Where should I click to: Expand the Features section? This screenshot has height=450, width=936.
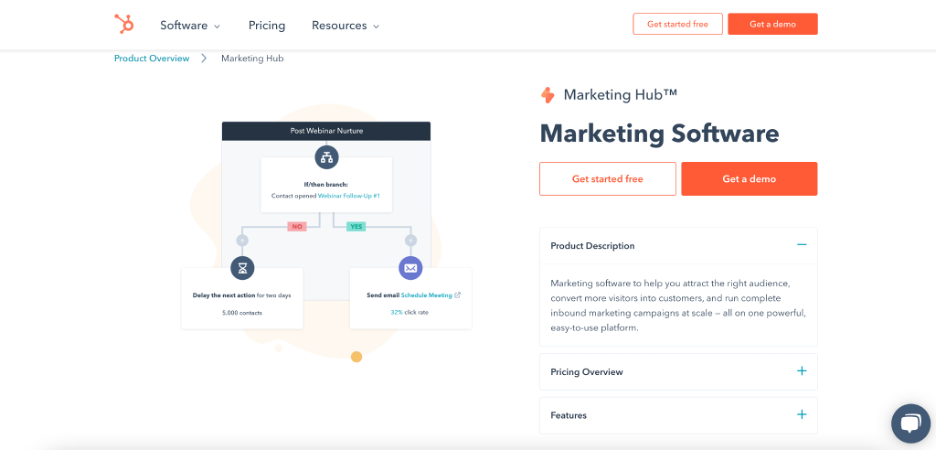pos(678,415)
